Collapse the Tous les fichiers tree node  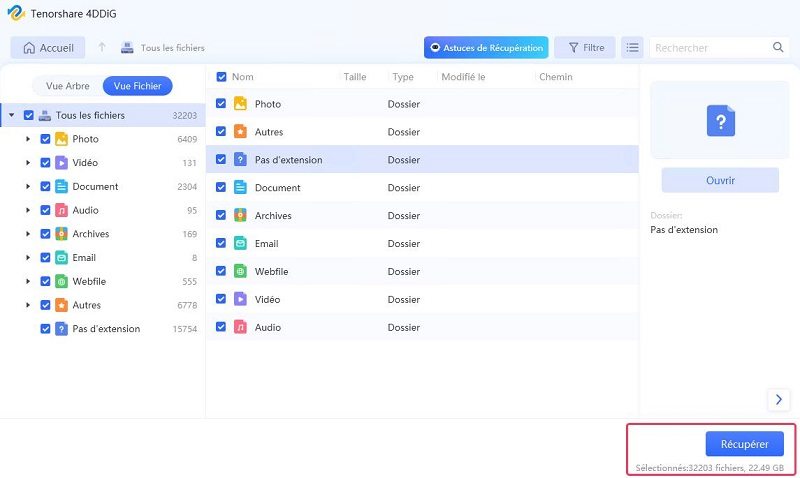[x=12, y=115]
